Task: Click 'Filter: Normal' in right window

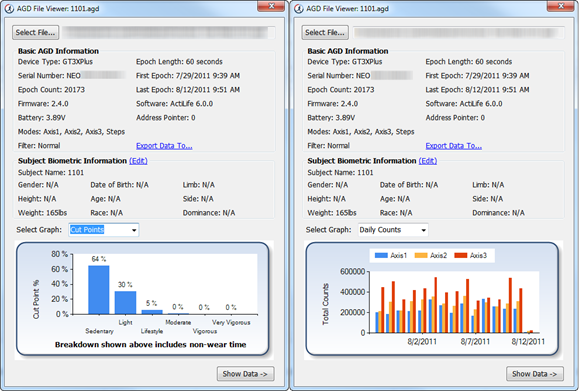Action: click(329, 146)
